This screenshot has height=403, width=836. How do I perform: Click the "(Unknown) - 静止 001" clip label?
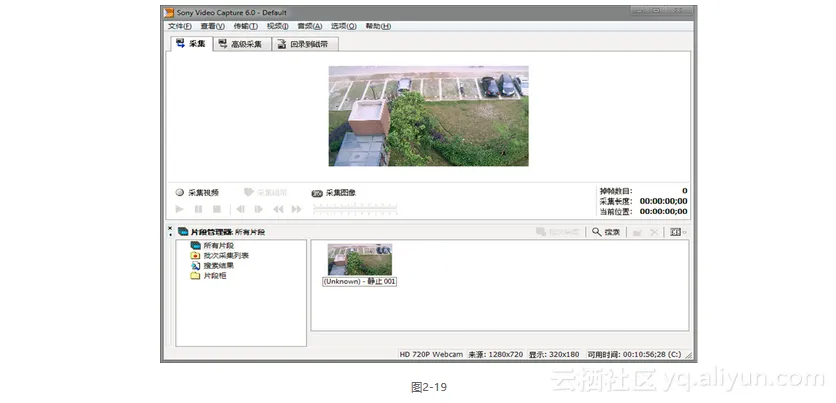point(359,281)
